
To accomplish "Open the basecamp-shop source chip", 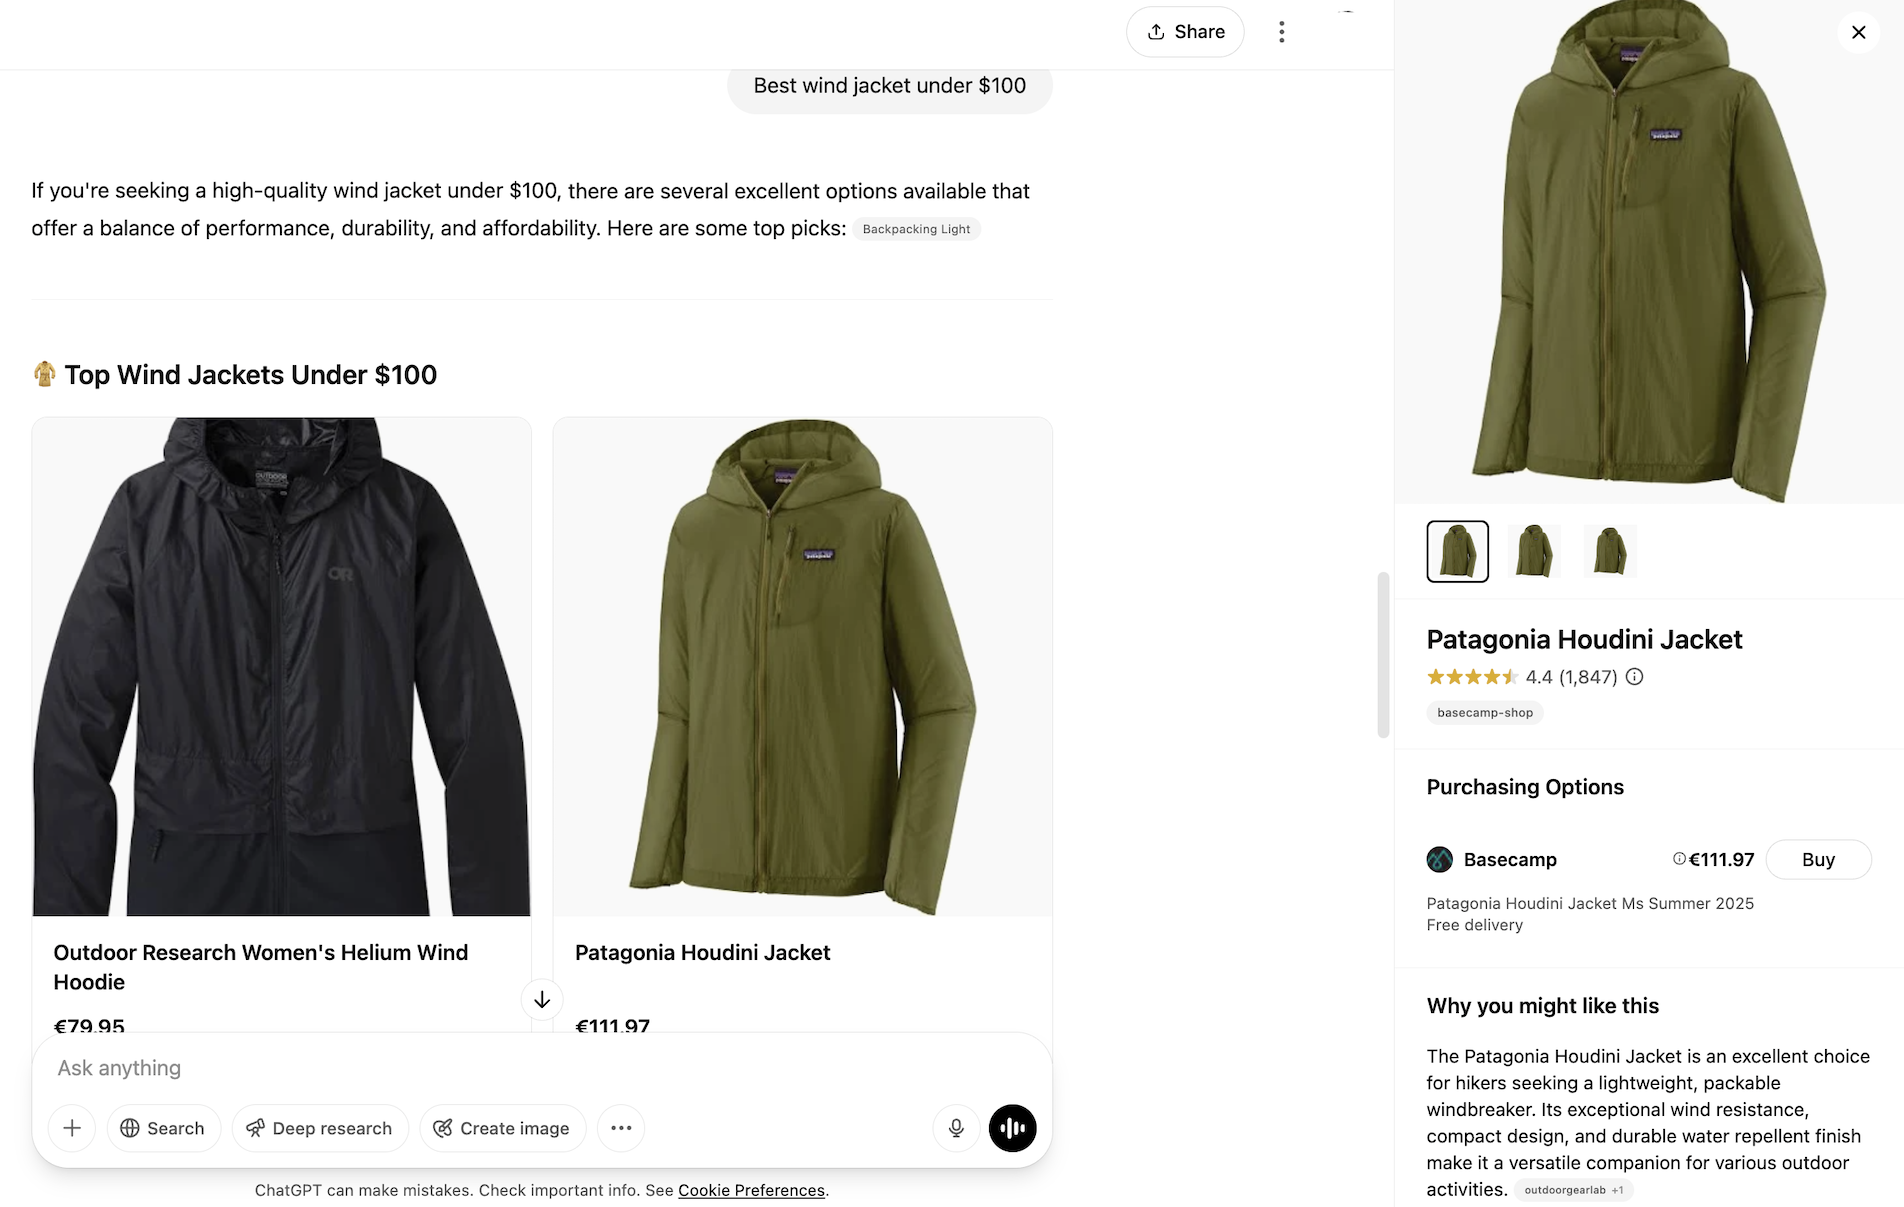I will click(1484, 712).
